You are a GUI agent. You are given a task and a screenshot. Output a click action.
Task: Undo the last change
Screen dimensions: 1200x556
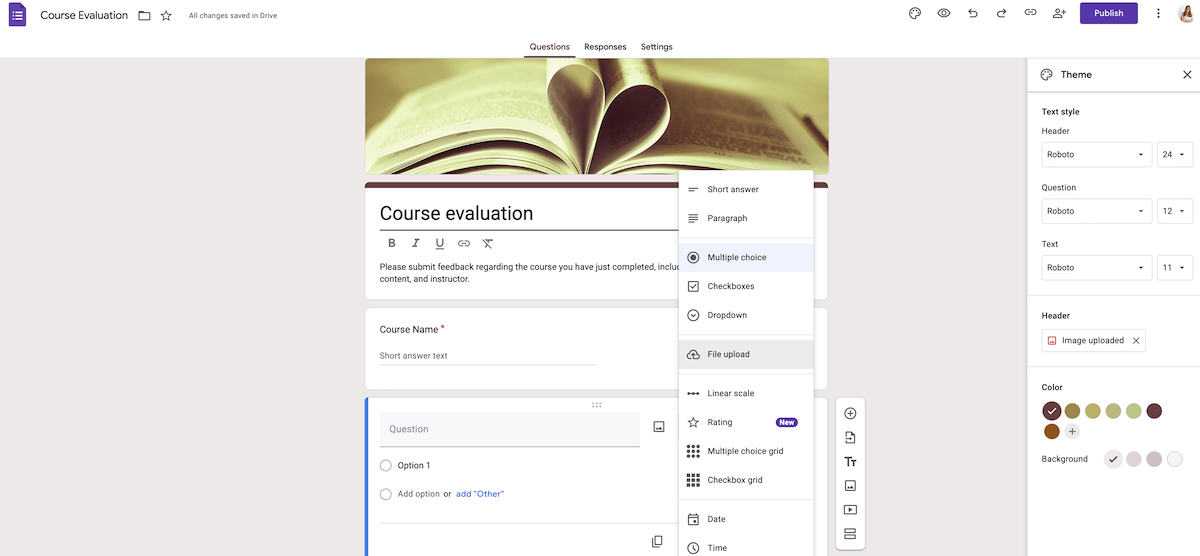tap(972, 13)
